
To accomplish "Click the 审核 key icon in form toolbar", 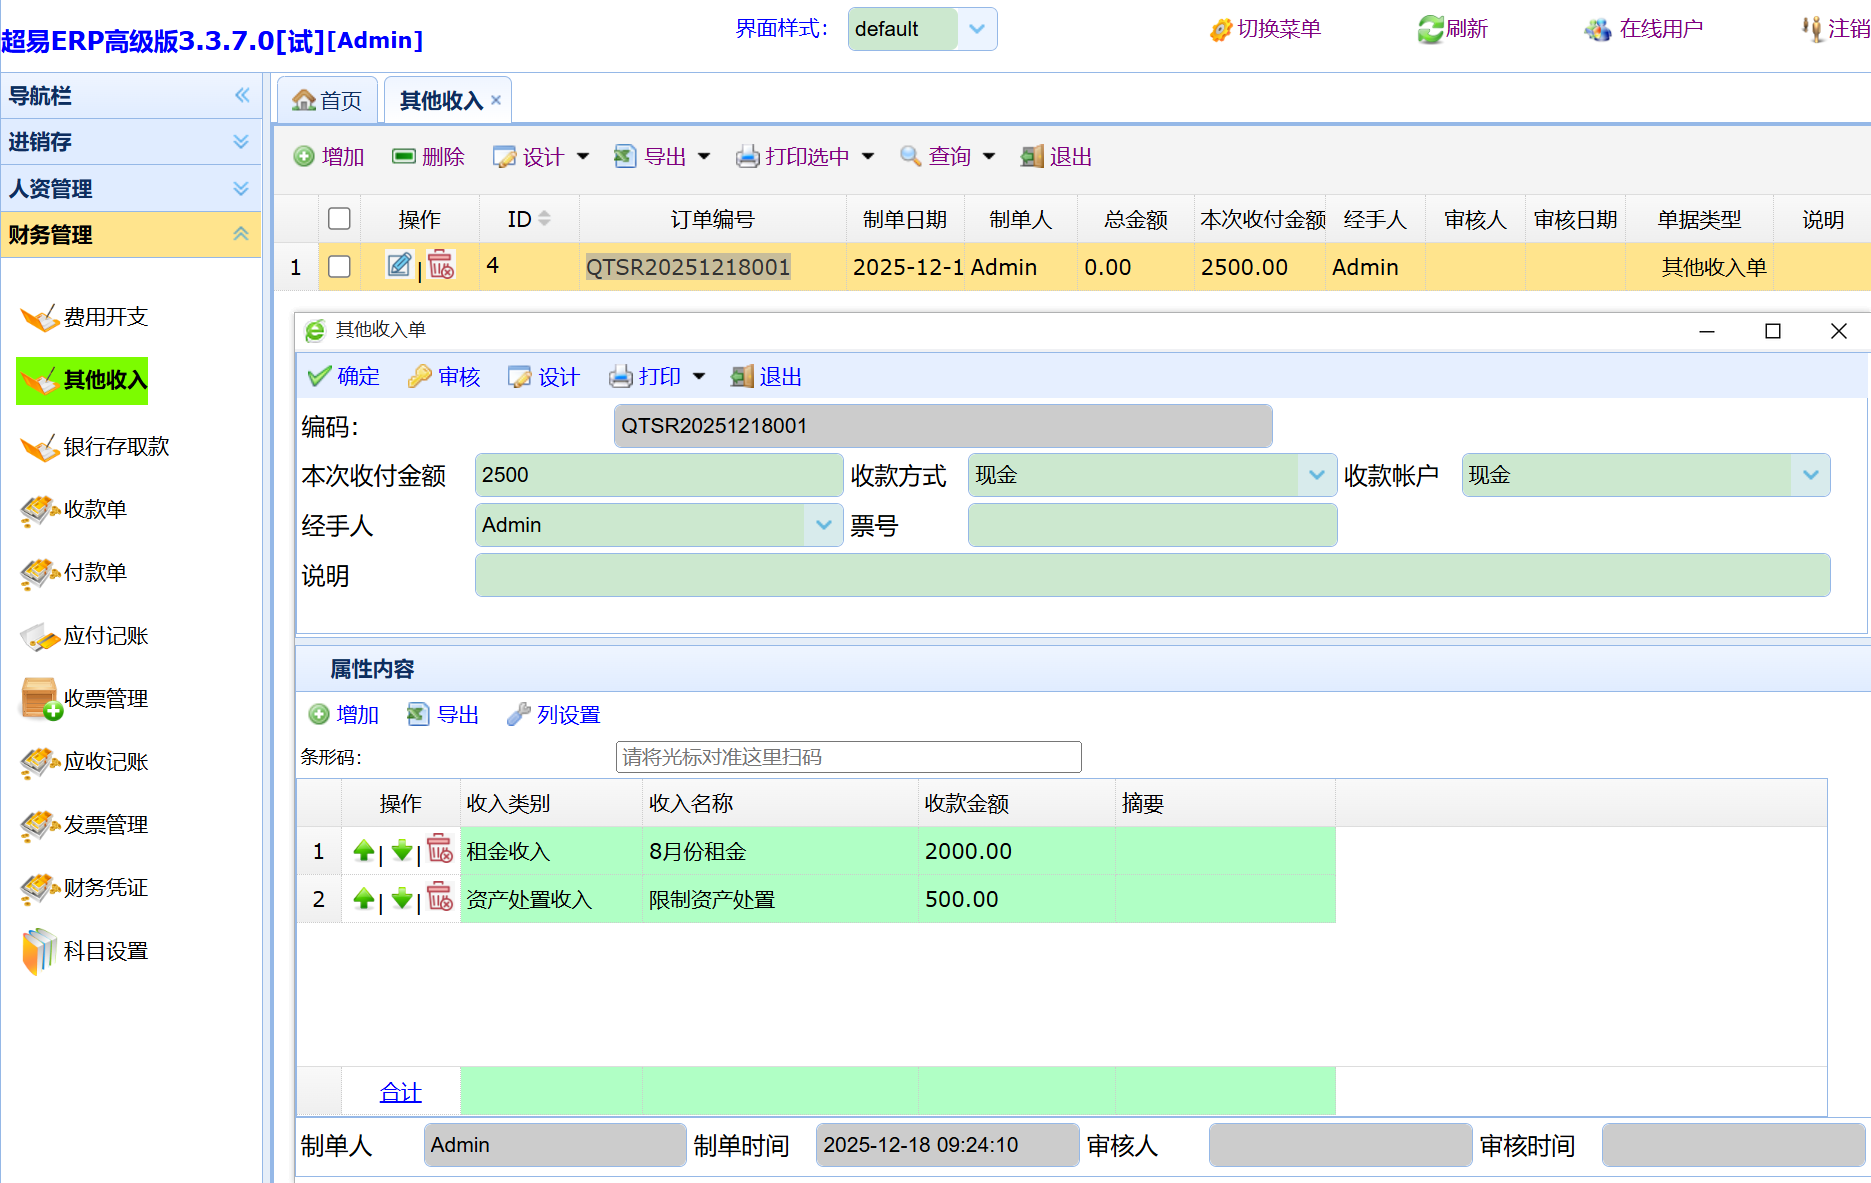I will pos(420,377).
